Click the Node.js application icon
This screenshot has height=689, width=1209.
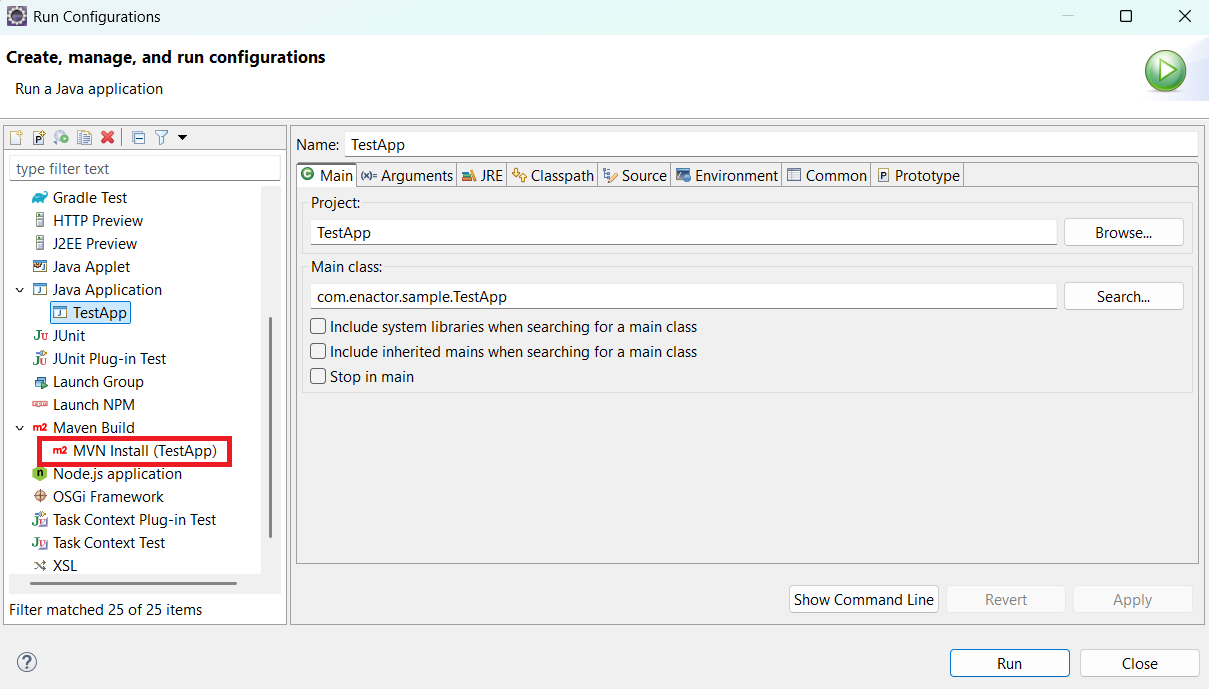click(x=40, y=474)
